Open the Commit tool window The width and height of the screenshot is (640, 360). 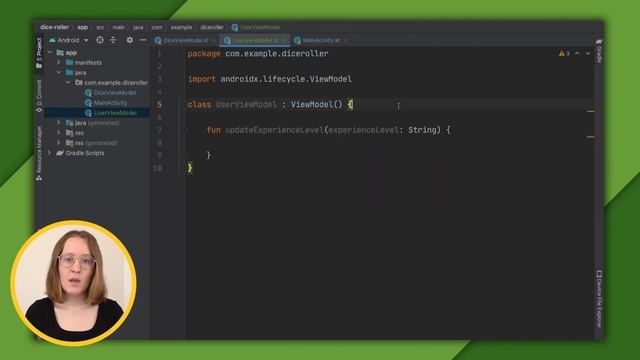tap(39, 96)
